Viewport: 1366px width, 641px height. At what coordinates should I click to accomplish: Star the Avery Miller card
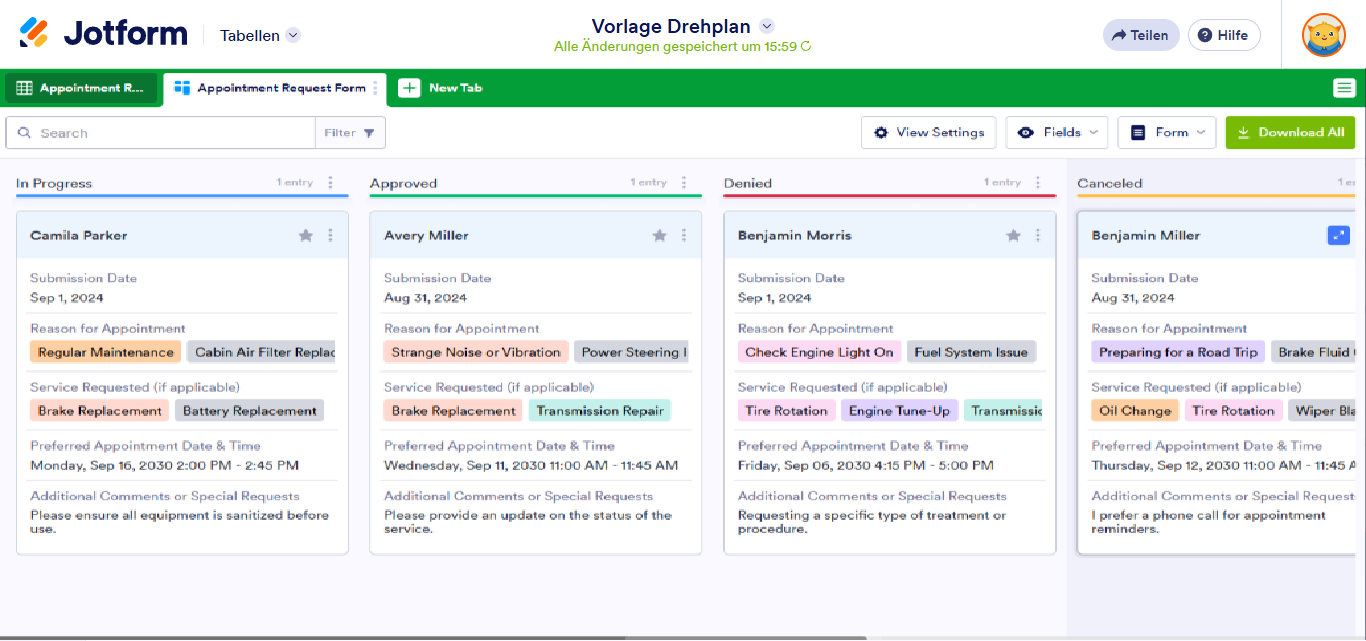[660, 236]
